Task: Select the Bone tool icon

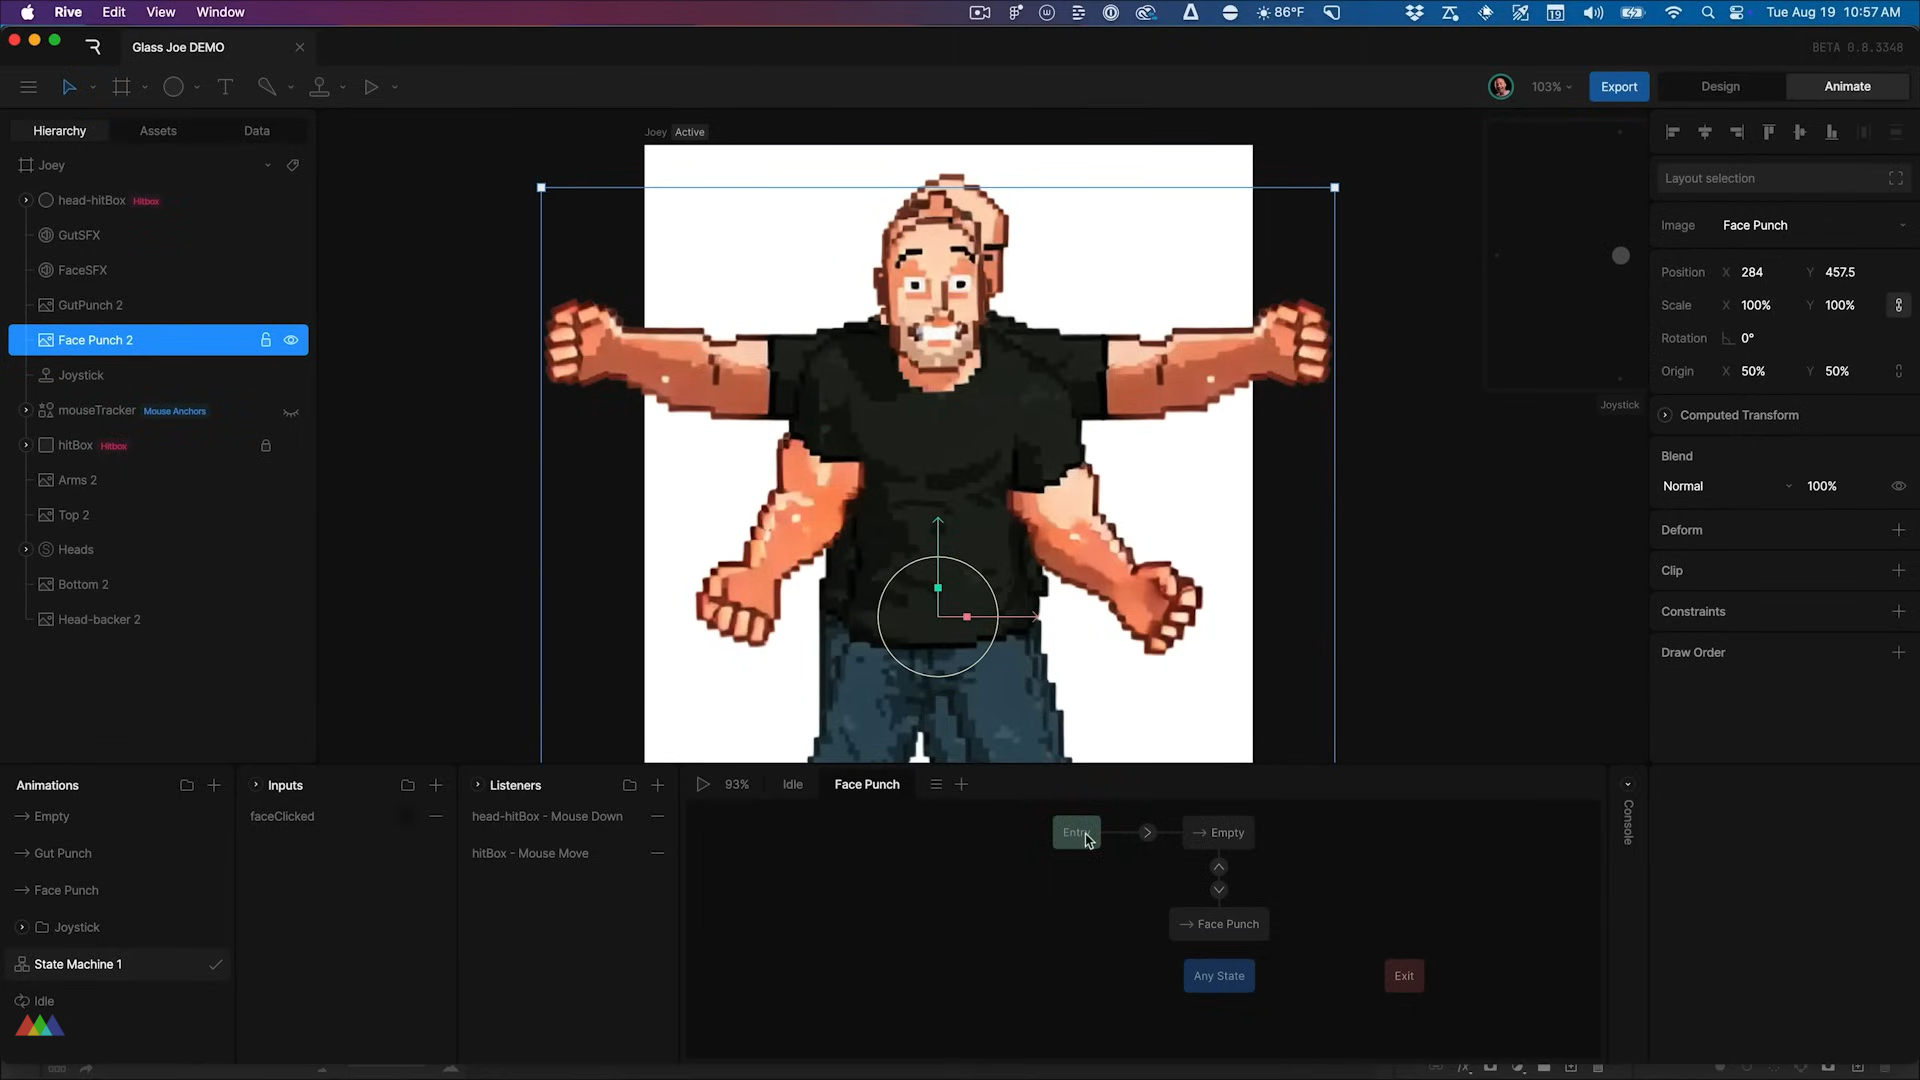Action: pos(319,87)
